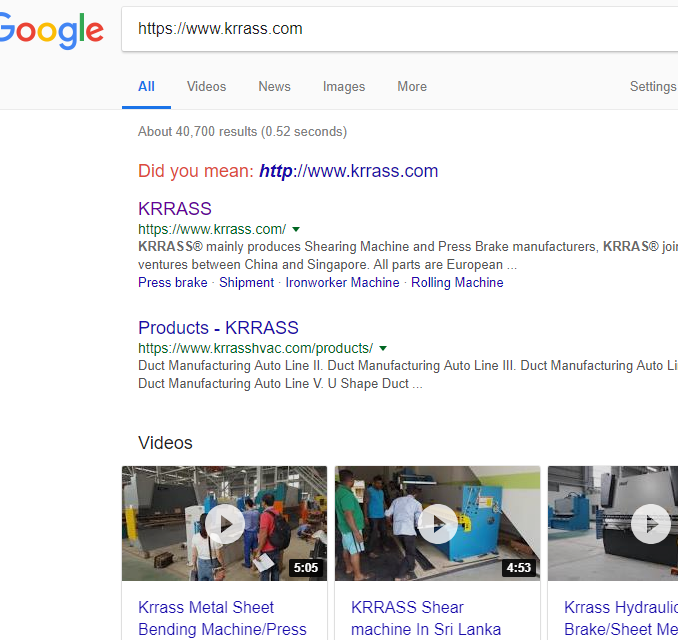The height and width of the screenshot is (640, 678).
Task: Click the green https://www.krrass.com/ URL
Action: (212, 229)
